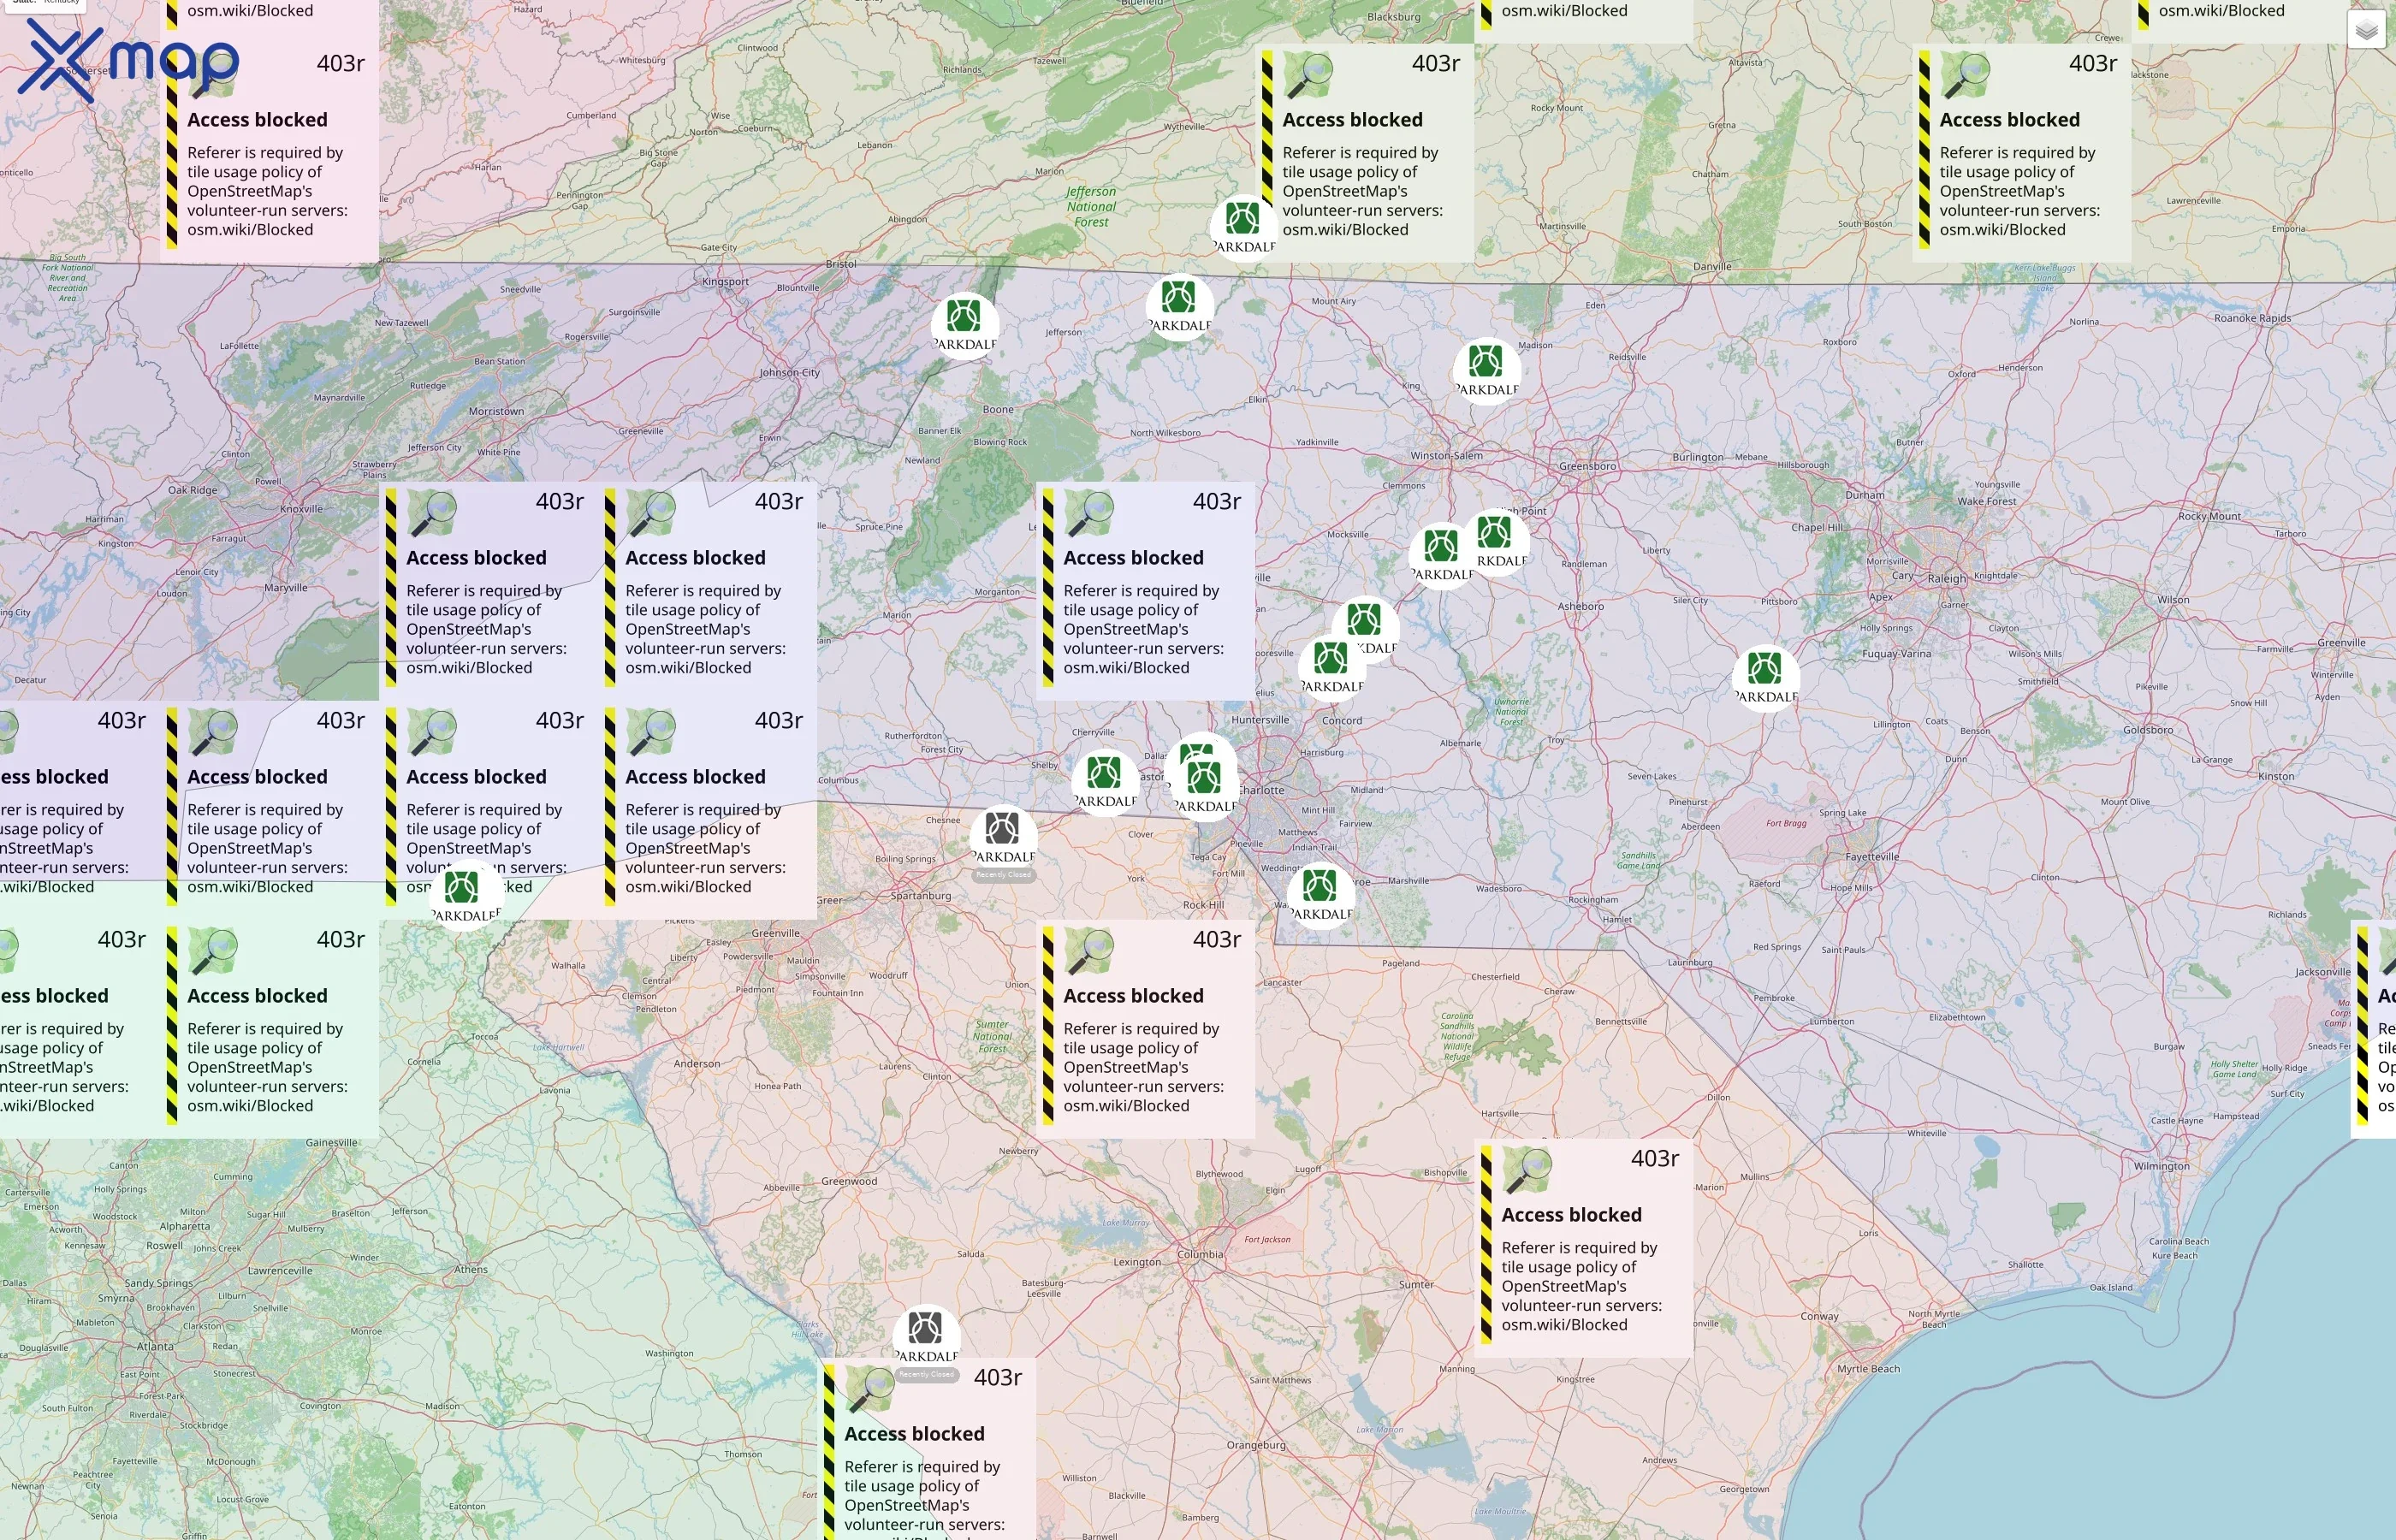Open Parkdale marker south of Indian Trail
This screenshot has height=1540, width=2396.
pos(1321,895)
